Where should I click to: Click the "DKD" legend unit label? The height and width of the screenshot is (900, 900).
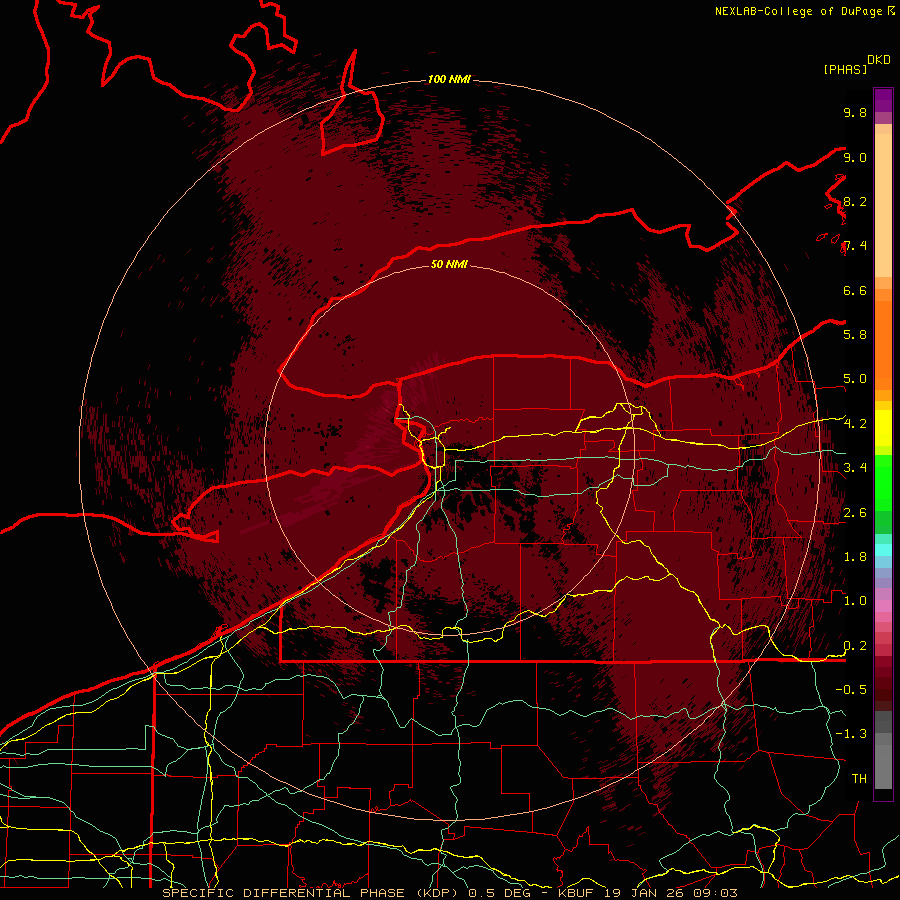[879, 60]
